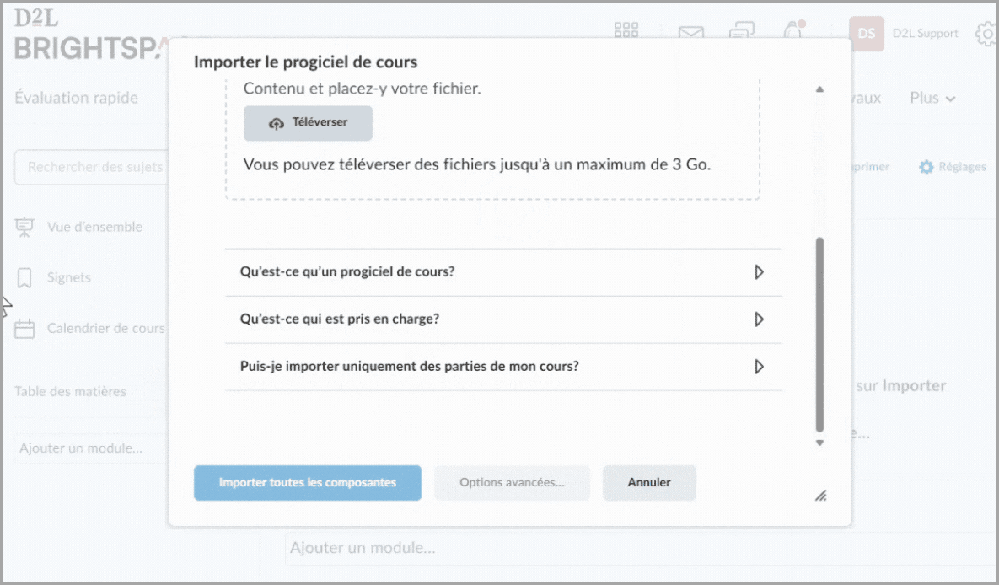999x585 pixels.
Task: Open the Plus dropdown menu
Action: coord(932,98)
